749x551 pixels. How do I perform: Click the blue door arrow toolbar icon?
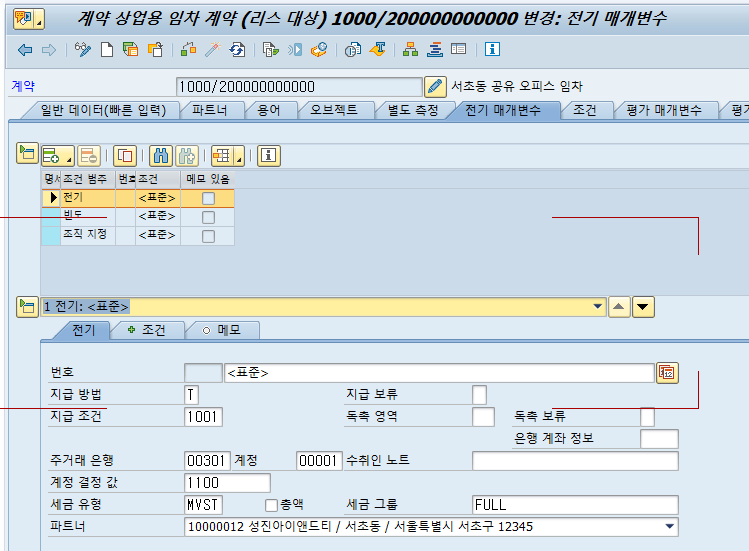pos(295,50)
